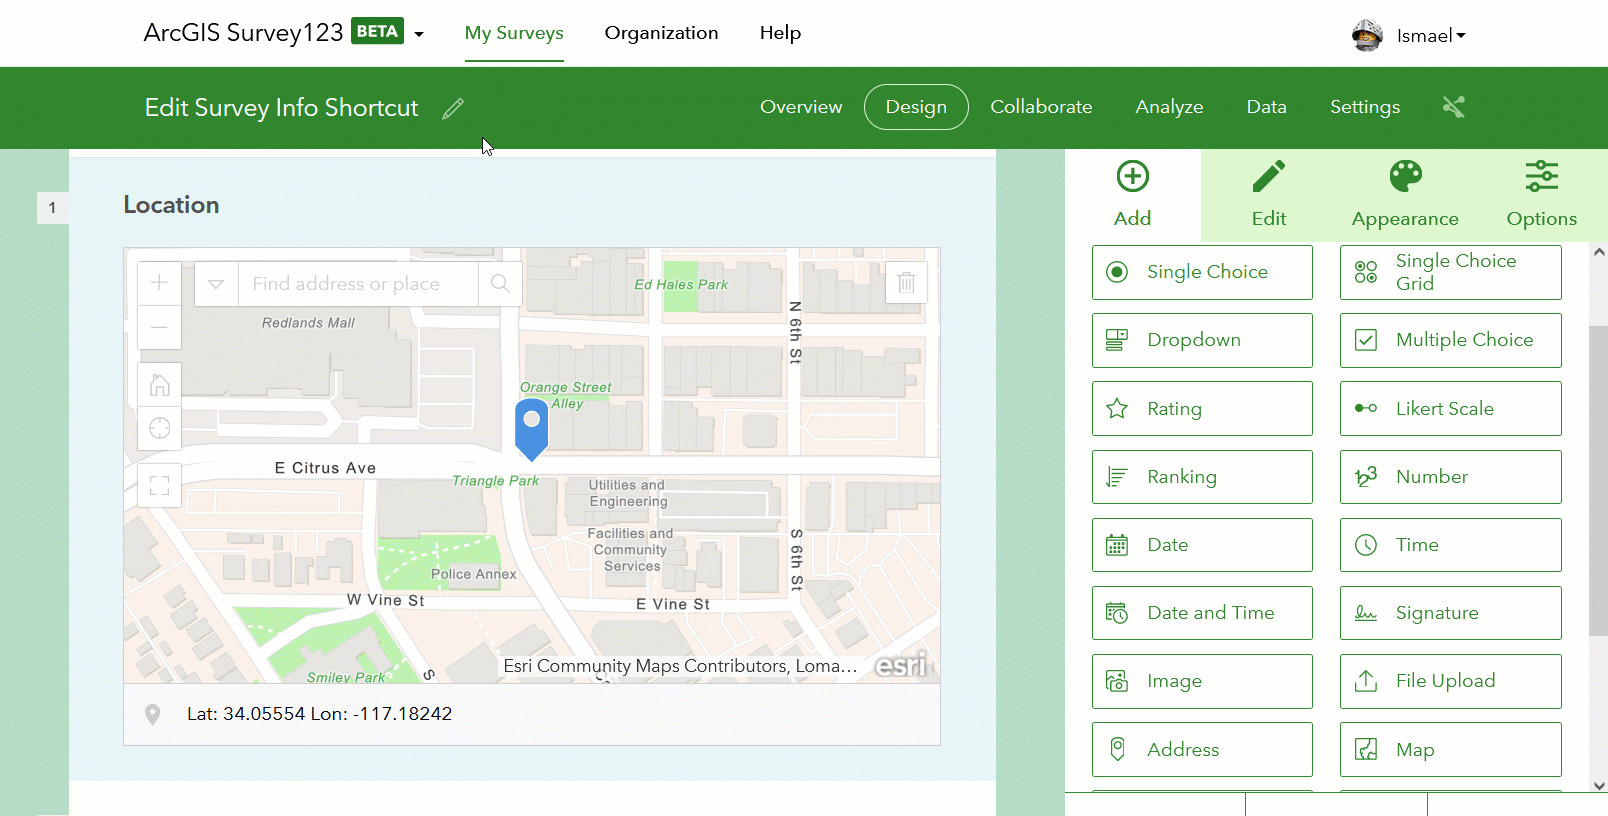
Task: Click the find my location crosshair icon
Action: point(159,428)
